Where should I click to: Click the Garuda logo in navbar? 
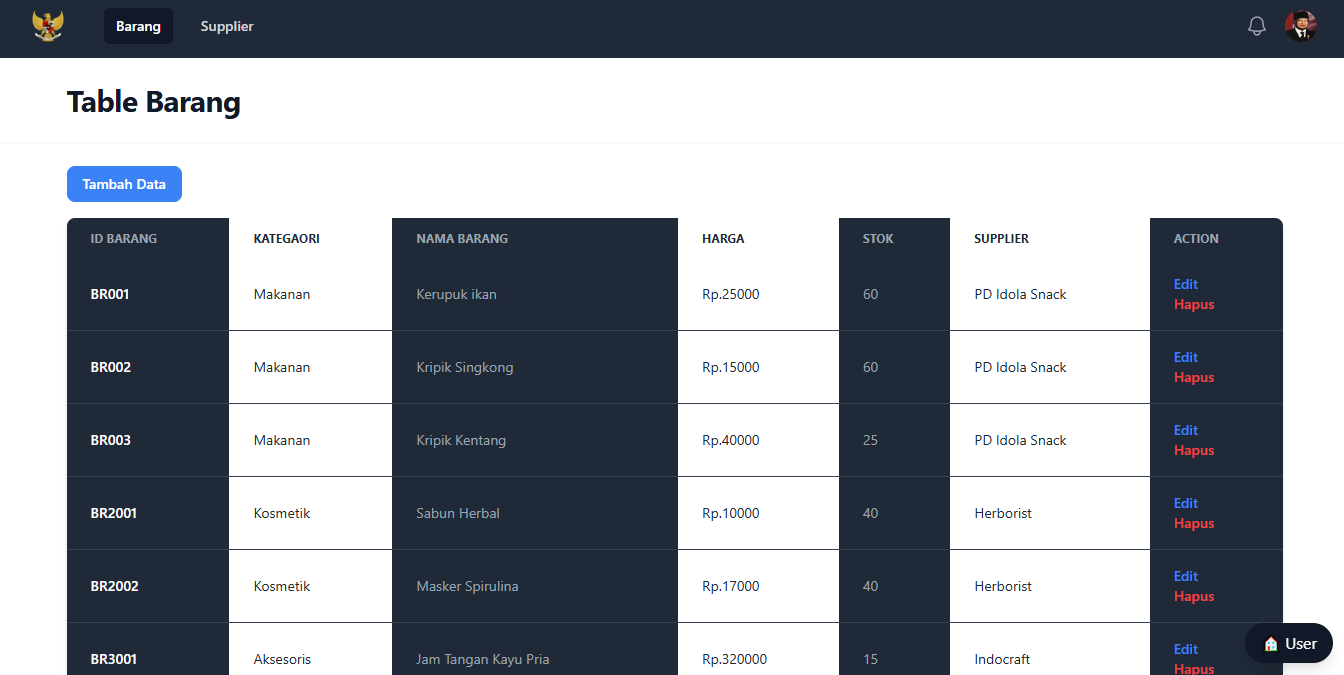point(48,26)
